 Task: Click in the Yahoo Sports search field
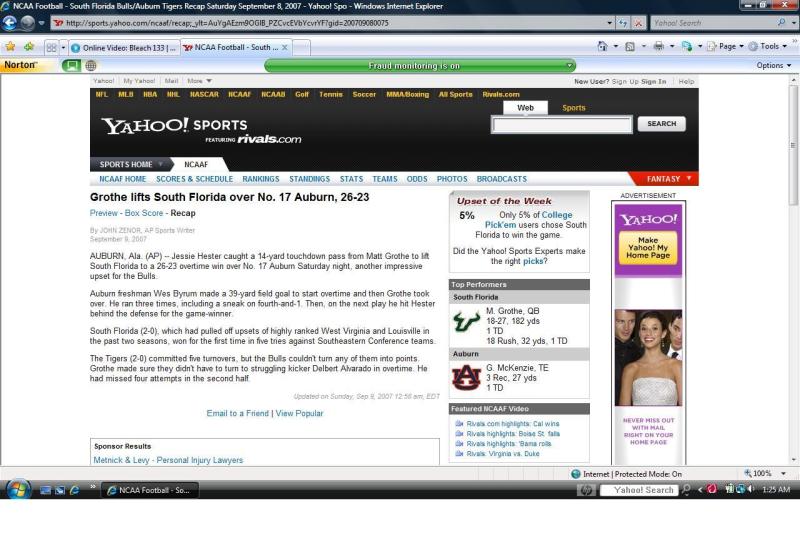[562, 124]
